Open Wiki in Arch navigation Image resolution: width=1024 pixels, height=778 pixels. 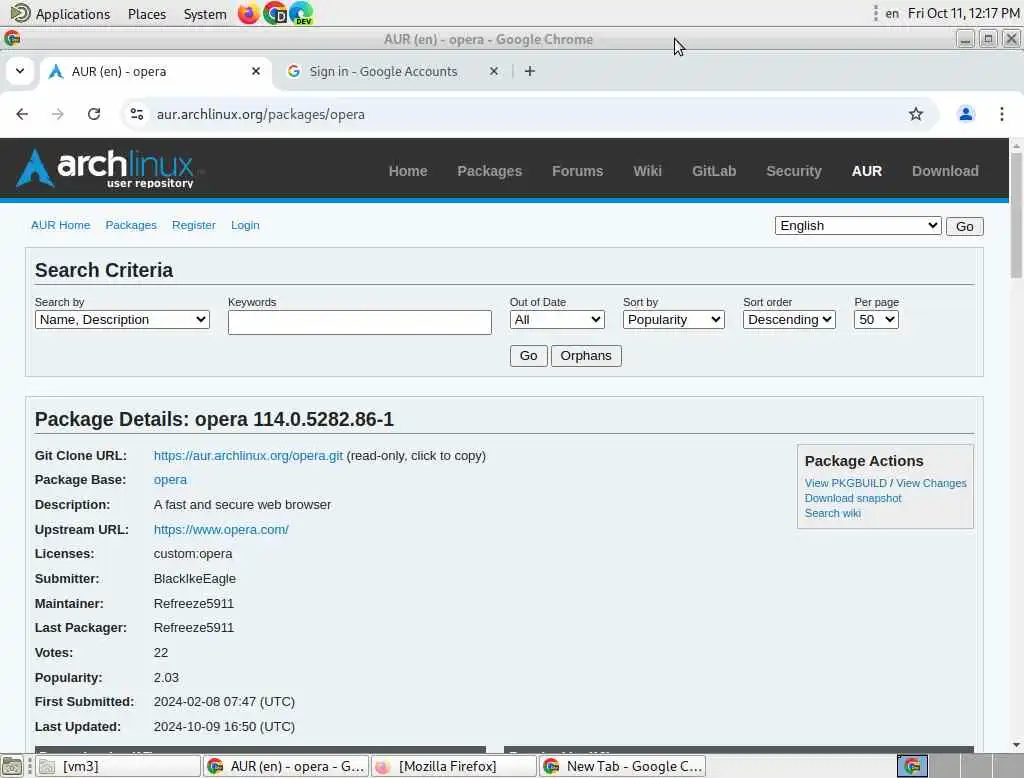[647, 171]
